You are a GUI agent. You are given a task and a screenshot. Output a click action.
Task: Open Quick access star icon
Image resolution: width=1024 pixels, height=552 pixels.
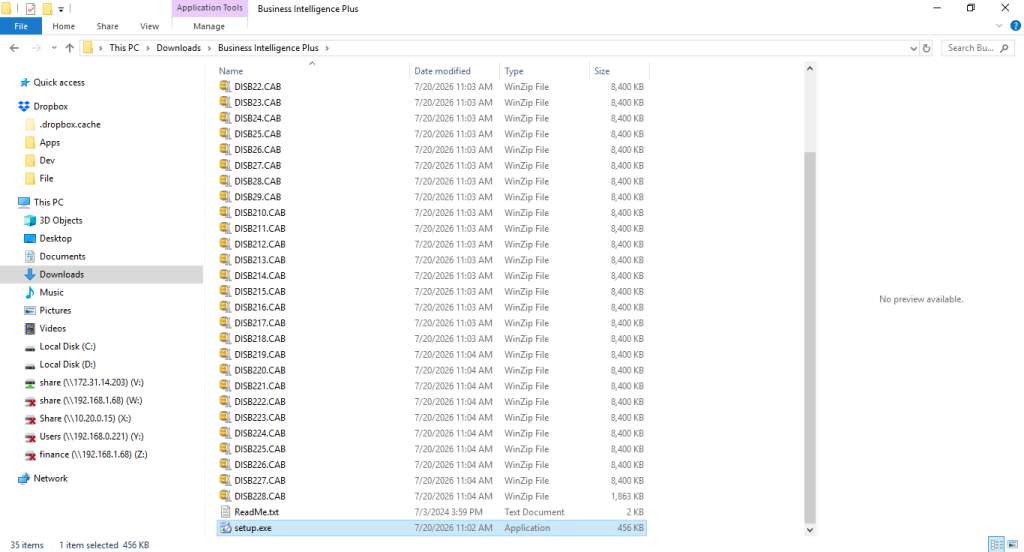pyautogui.click(x=24, y=82)
